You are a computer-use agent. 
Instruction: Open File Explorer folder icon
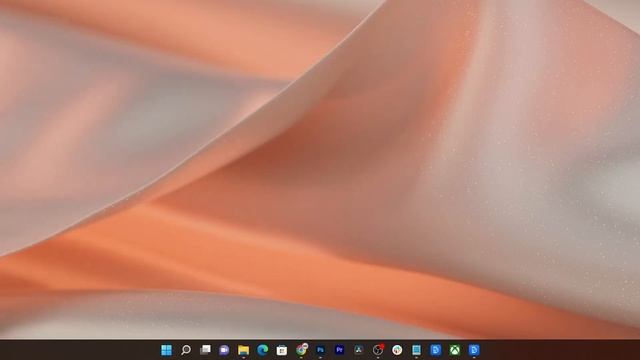click(243, 350)
